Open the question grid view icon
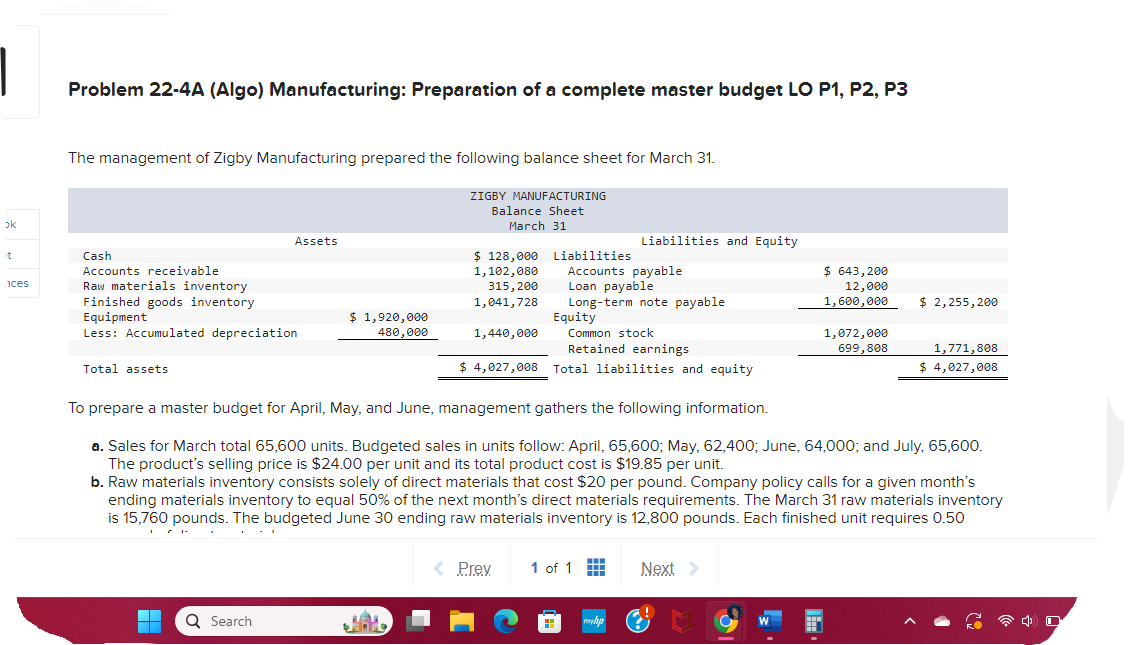Image resolution: width=1133 pixels, height=645 pixels. pos(595,568)
